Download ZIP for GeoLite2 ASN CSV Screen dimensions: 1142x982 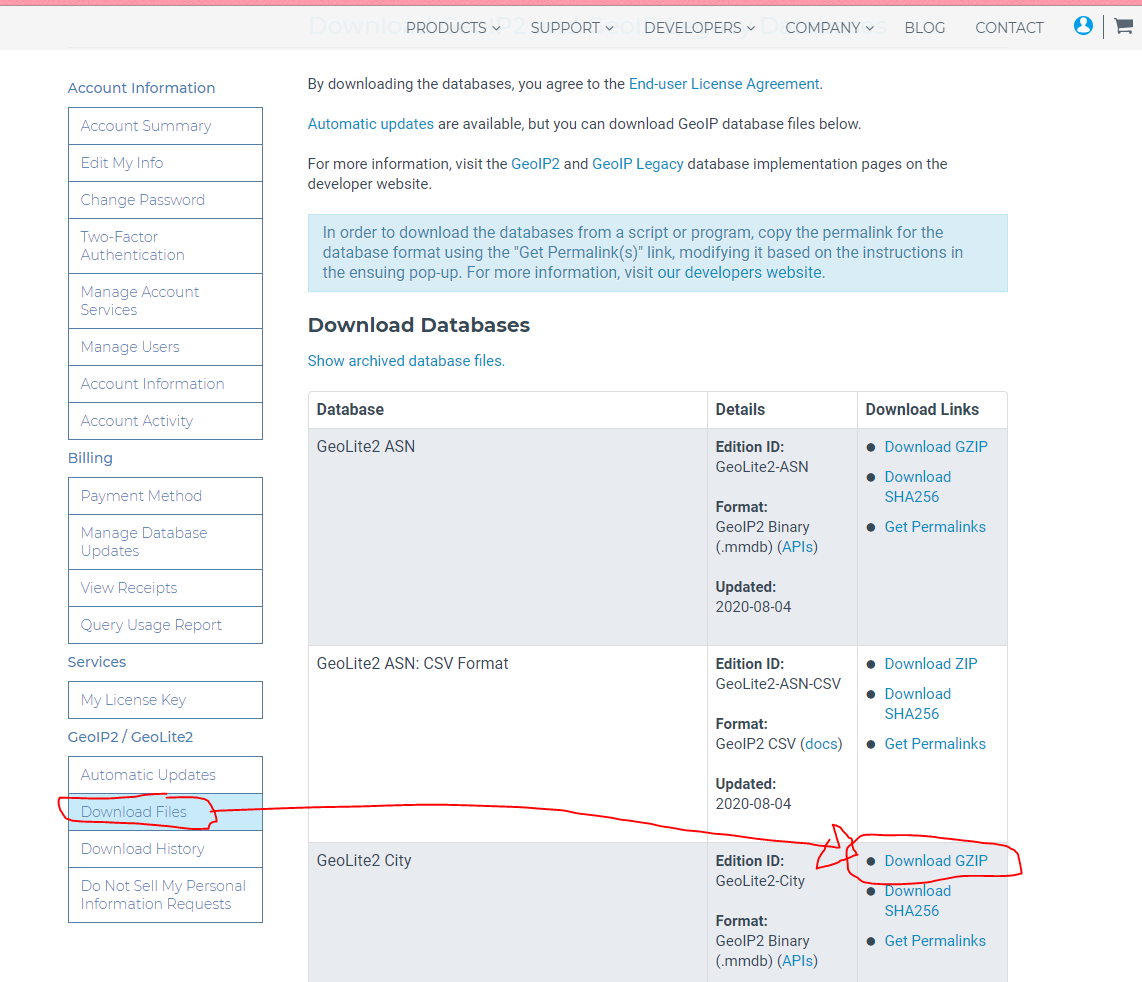click(x=931, y=664)
